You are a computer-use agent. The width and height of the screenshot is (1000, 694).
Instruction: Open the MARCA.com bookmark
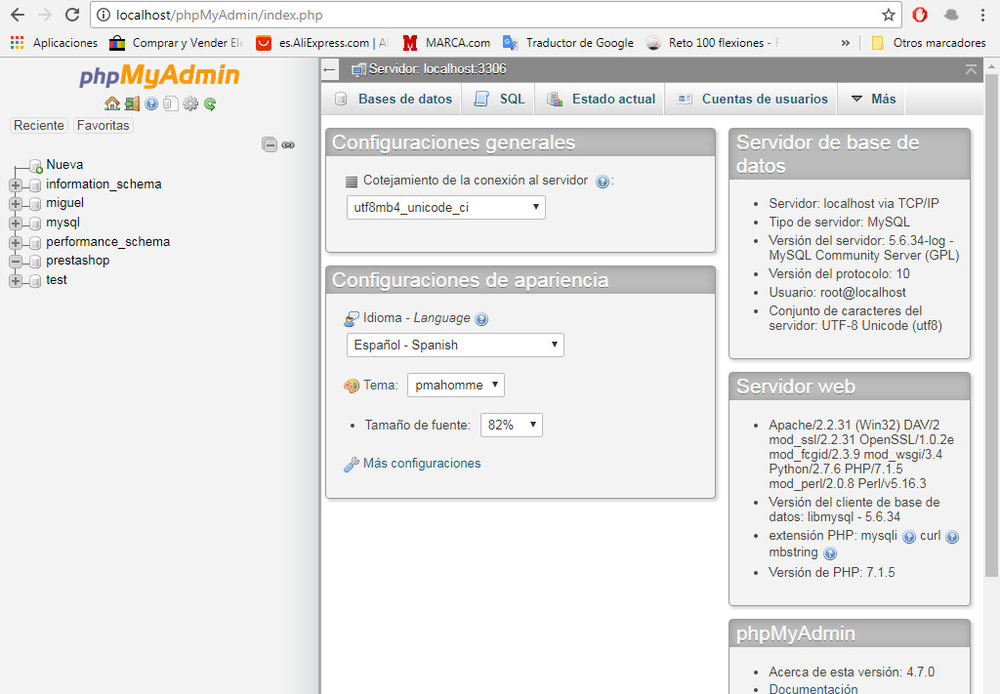(446, 43)
